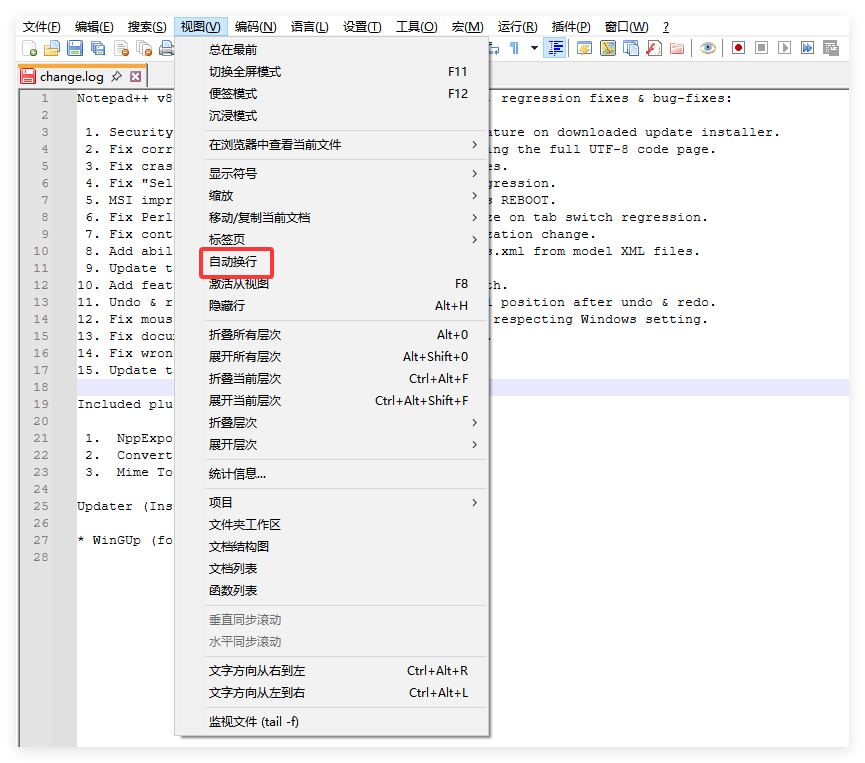Start macro recording with red dot icon

[x=738, y=48]
